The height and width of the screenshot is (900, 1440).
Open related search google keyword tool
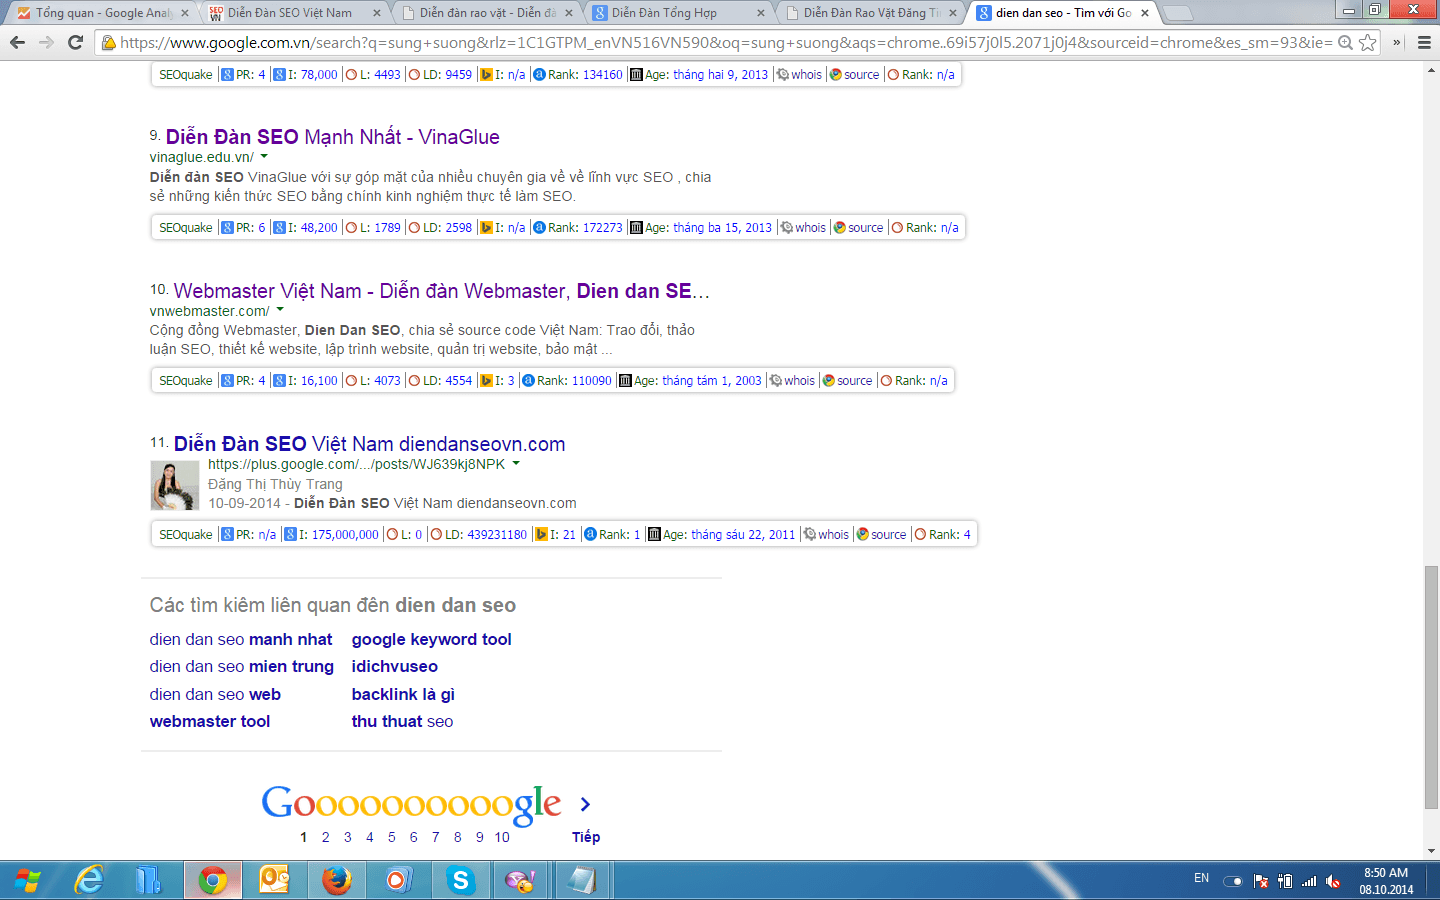(431, 639)
